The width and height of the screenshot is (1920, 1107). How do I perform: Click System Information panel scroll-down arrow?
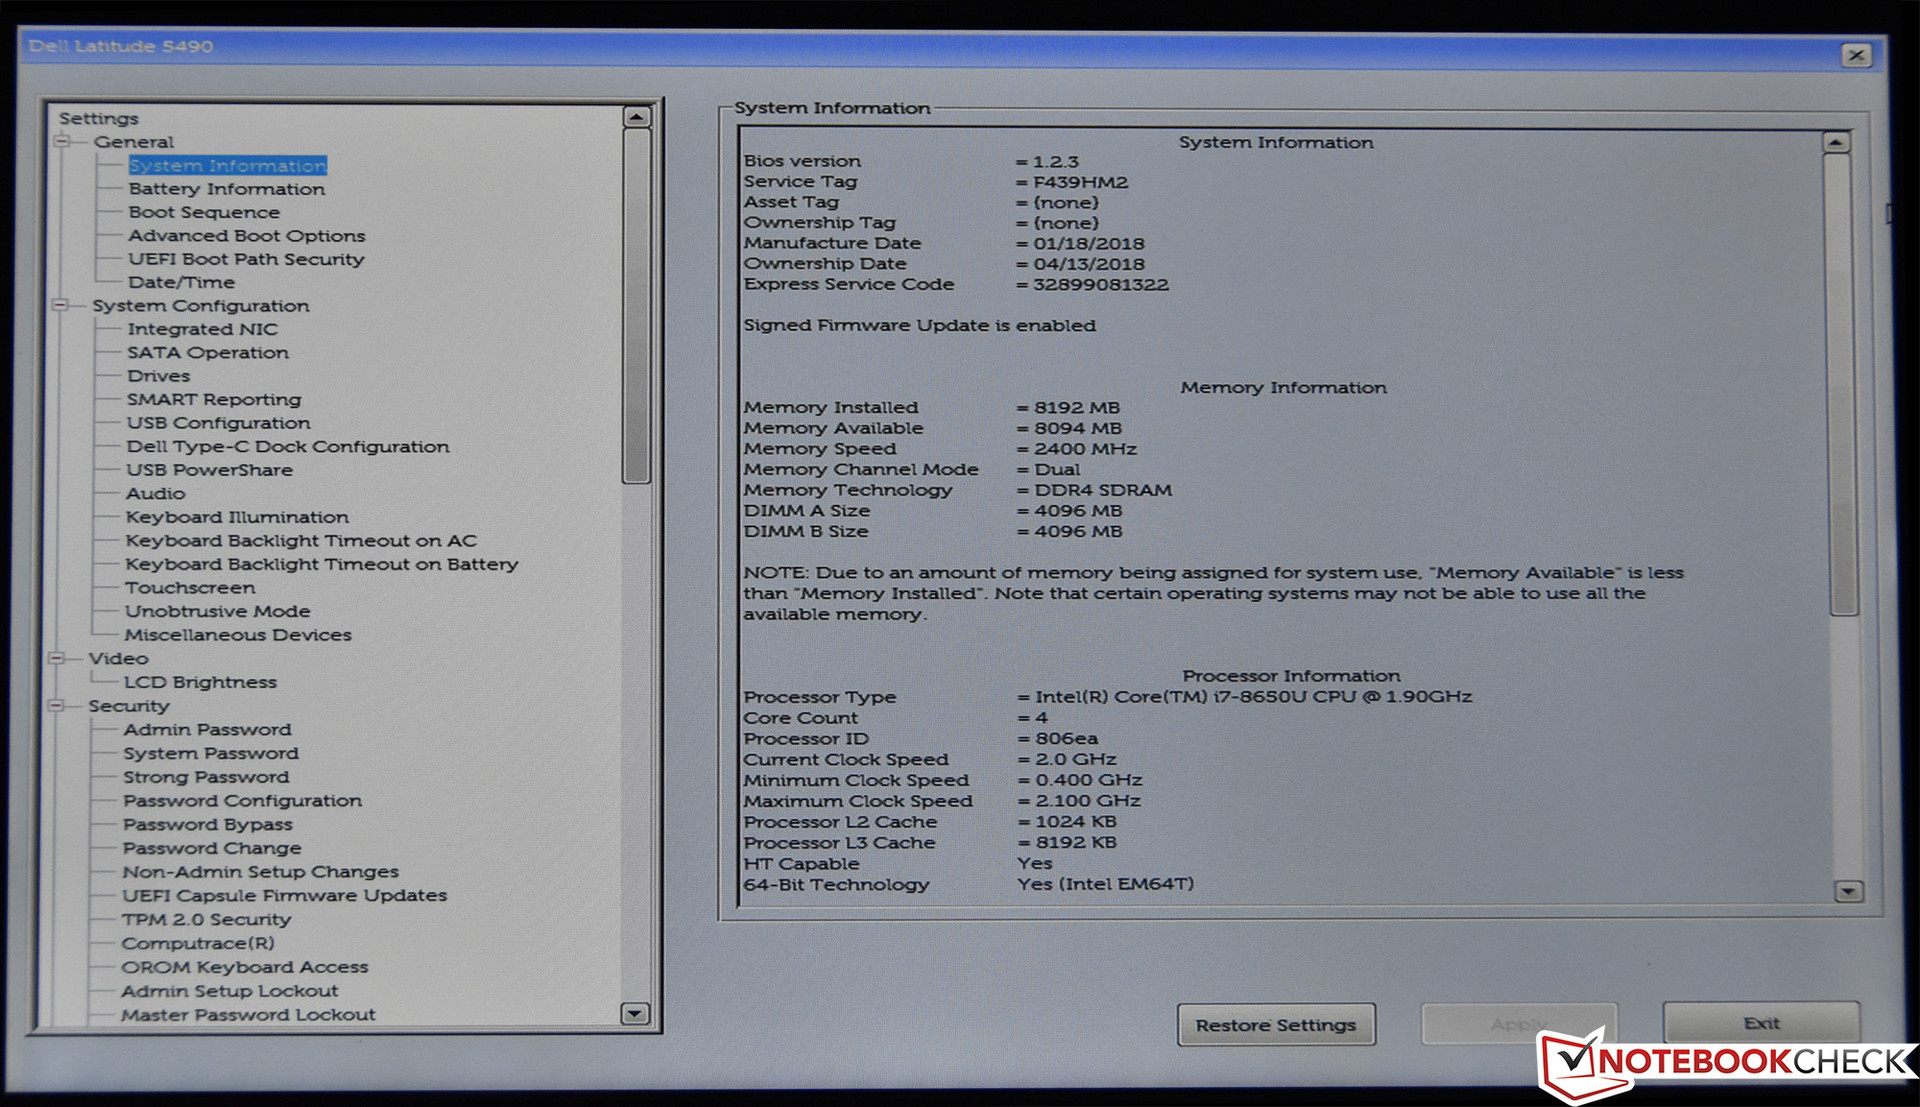click(1847, 890)
